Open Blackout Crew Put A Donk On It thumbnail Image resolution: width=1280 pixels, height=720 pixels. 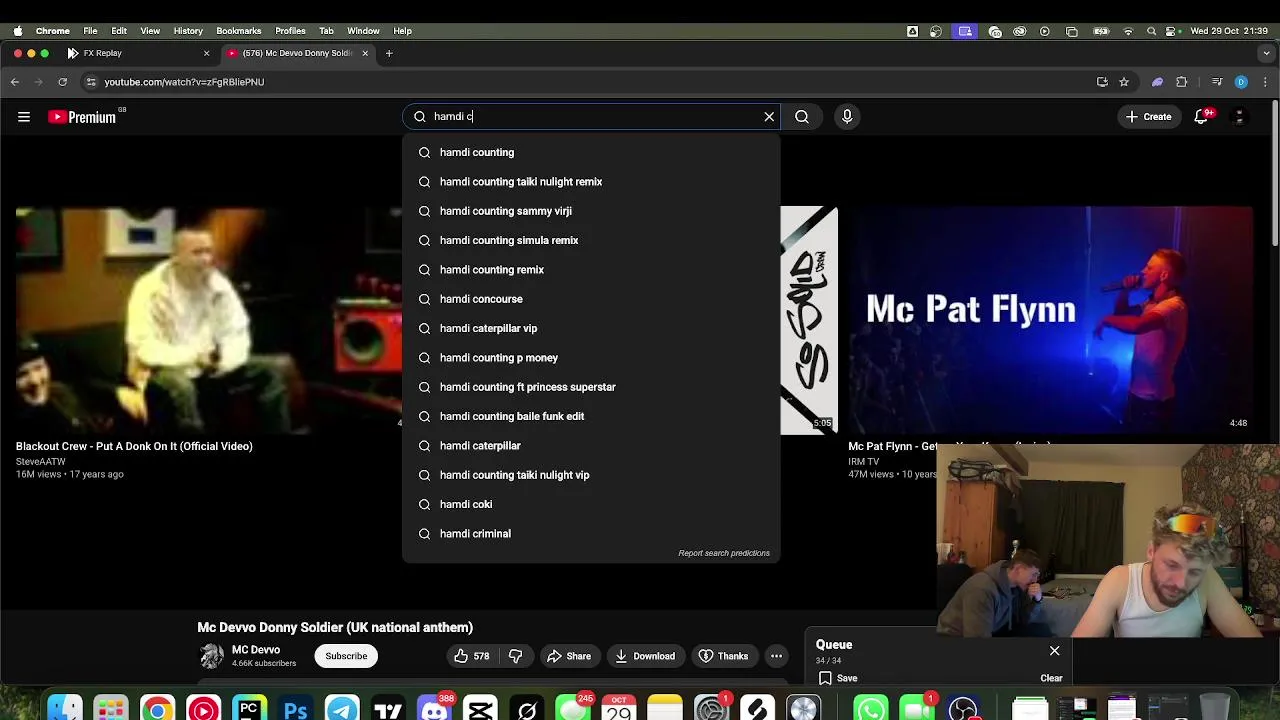coord(208,320)
